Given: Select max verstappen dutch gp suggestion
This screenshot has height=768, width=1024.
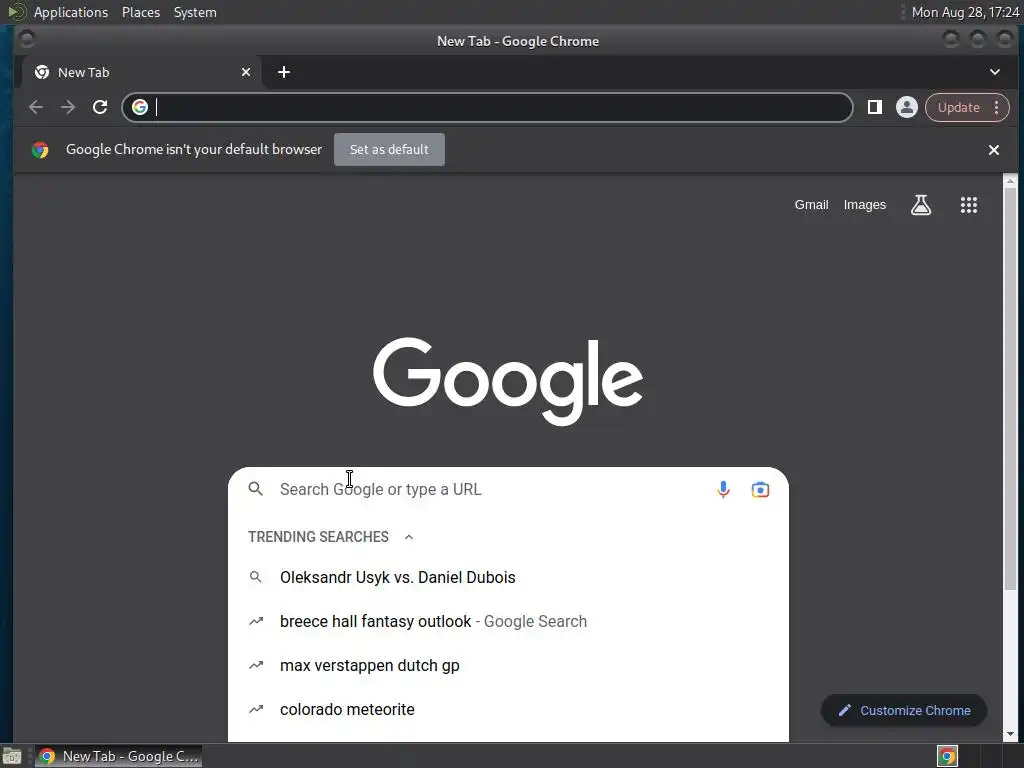Looking at the screenshot, I should [508, 665].
